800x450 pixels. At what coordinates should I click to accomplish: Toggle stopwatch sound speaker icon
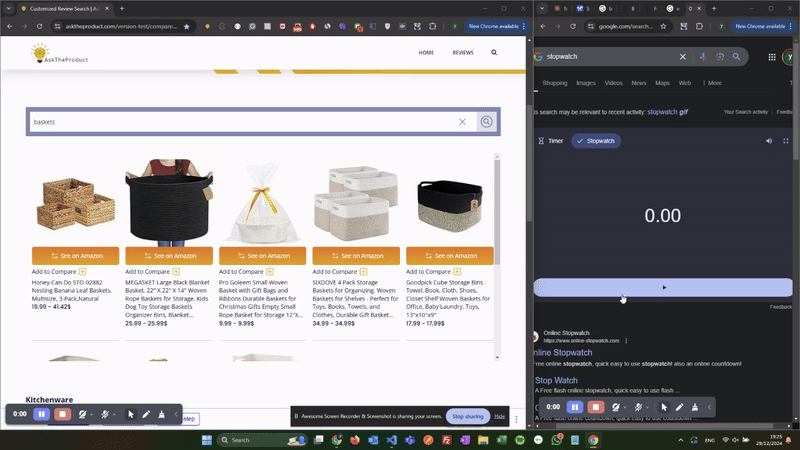pos(769,141)
